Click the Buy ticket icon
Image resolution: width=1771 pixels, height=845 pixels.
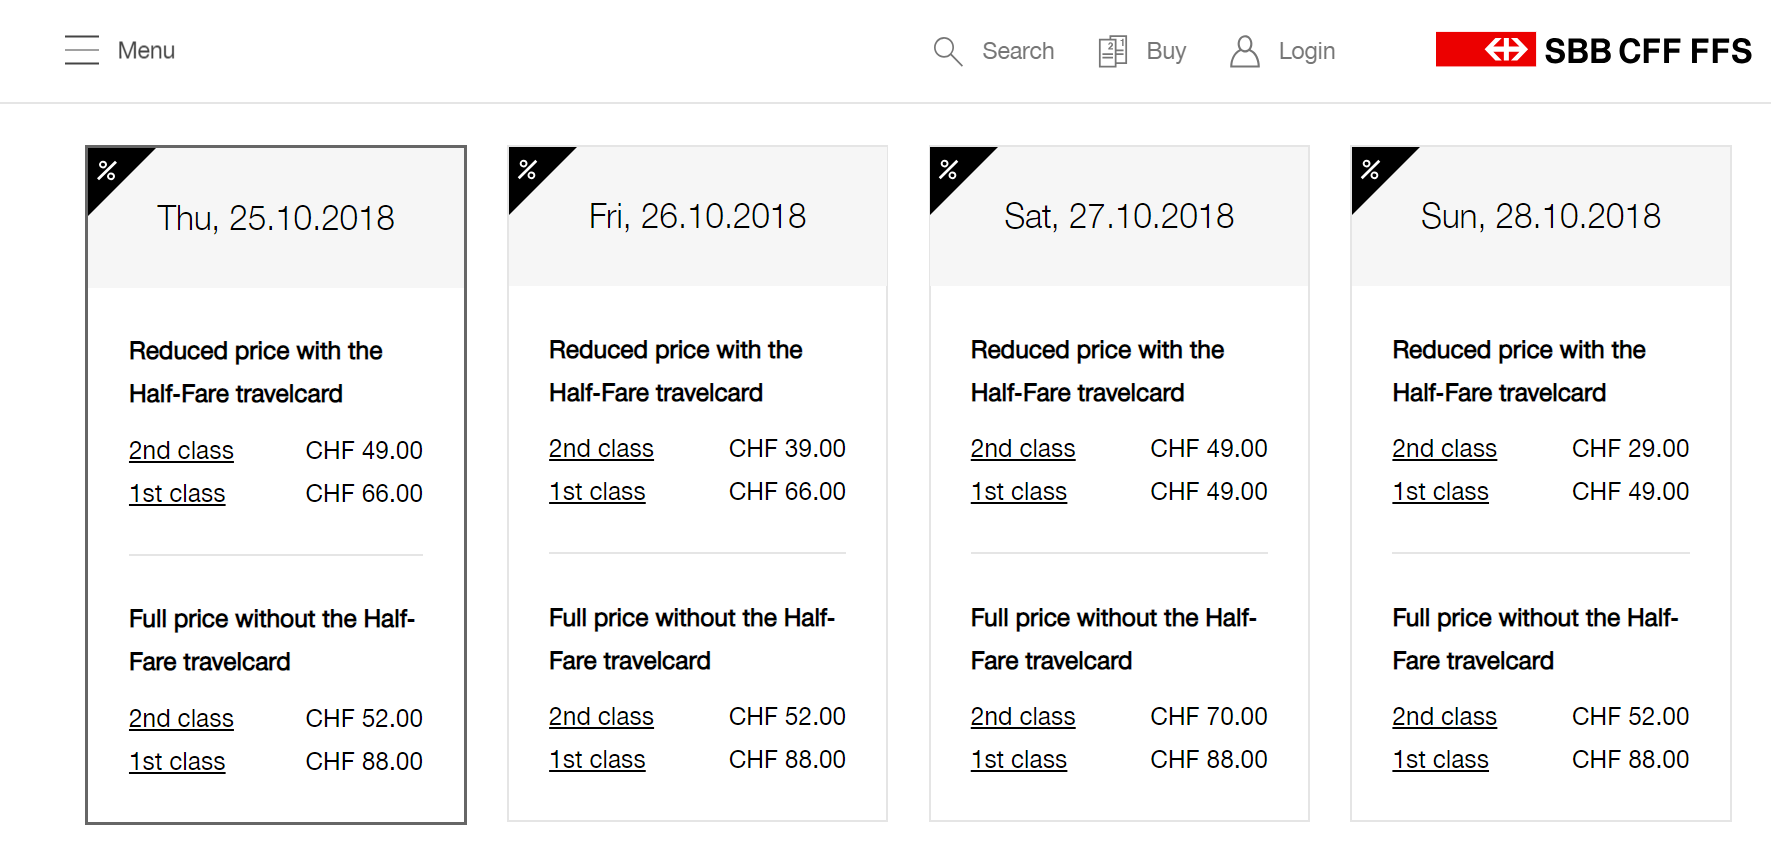pyautogui.click(x=1112, y=51)
